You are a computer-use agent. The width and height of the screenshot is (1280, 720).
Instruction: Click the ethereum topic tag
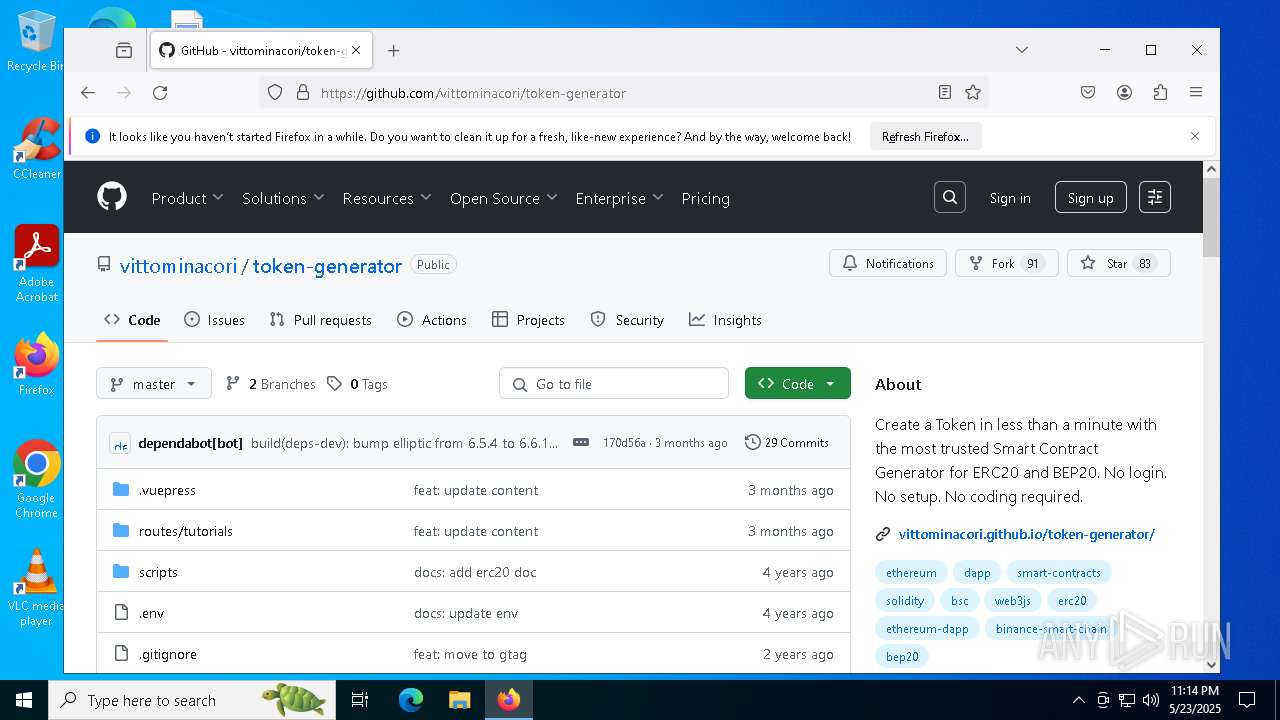911,573
